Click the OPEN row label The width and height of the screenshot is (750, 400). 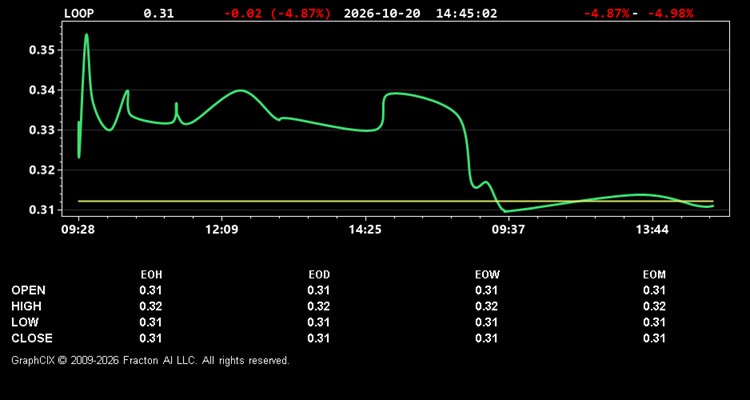point(29,290)
